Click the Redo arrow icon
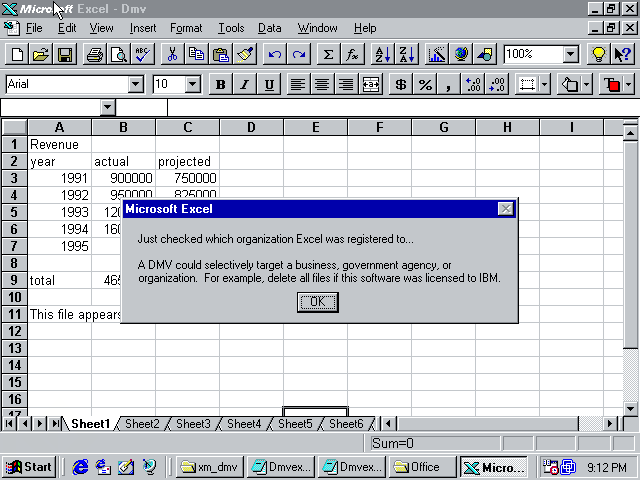This screenshot has height=480, width=640. point(299,54)
